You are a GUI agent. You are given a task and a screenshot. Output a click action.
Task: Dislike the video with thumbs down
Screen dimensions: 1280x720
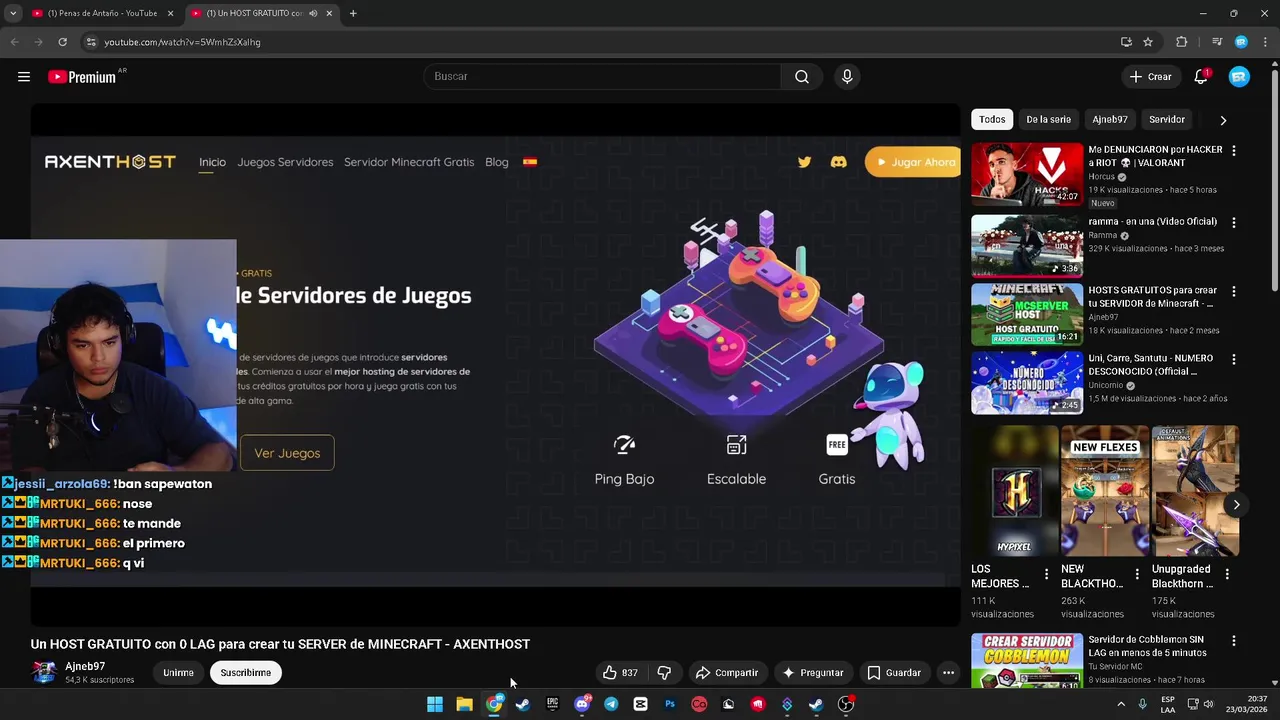tap(664, 673)
